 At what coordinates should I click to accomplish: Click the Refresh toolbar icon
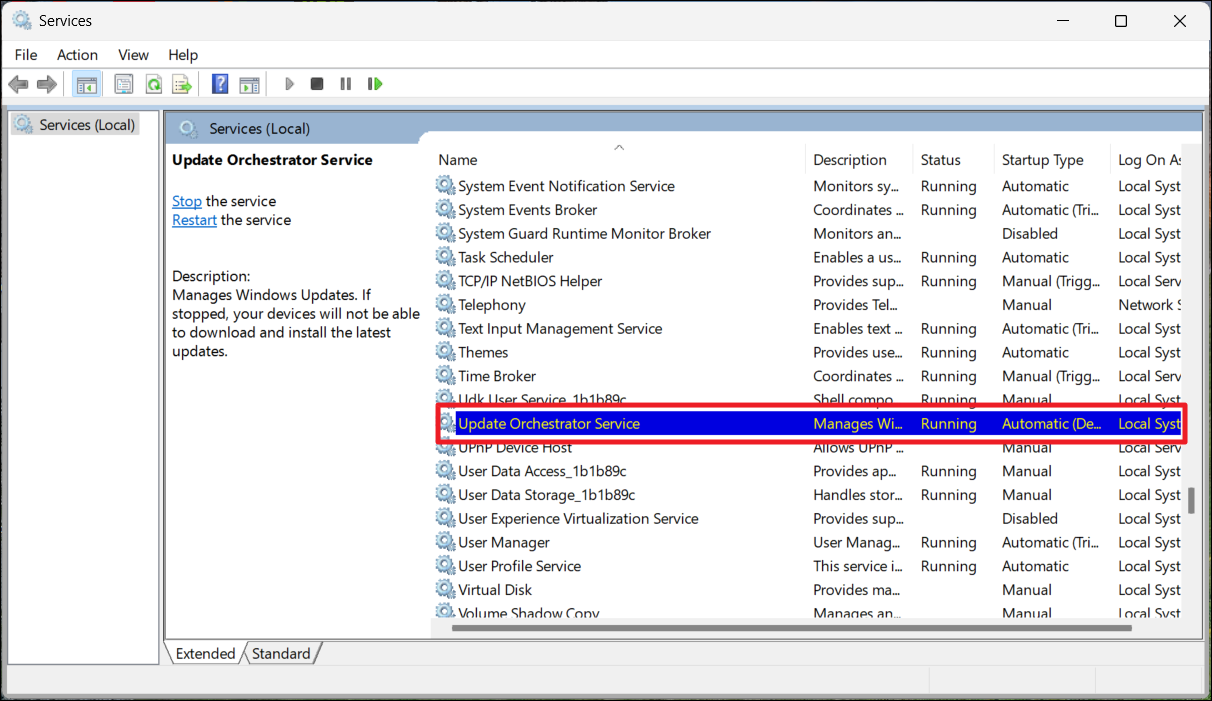click(x=153, y=84)
